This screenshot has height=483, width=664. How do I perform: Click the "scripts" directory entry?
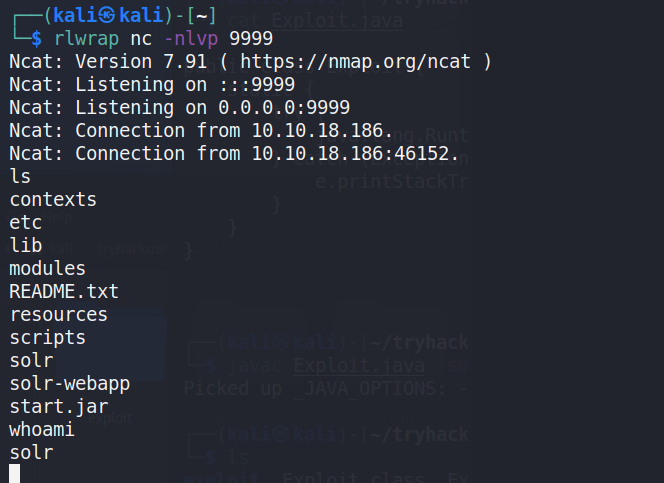pyautogui.click(x=48, y=337)
